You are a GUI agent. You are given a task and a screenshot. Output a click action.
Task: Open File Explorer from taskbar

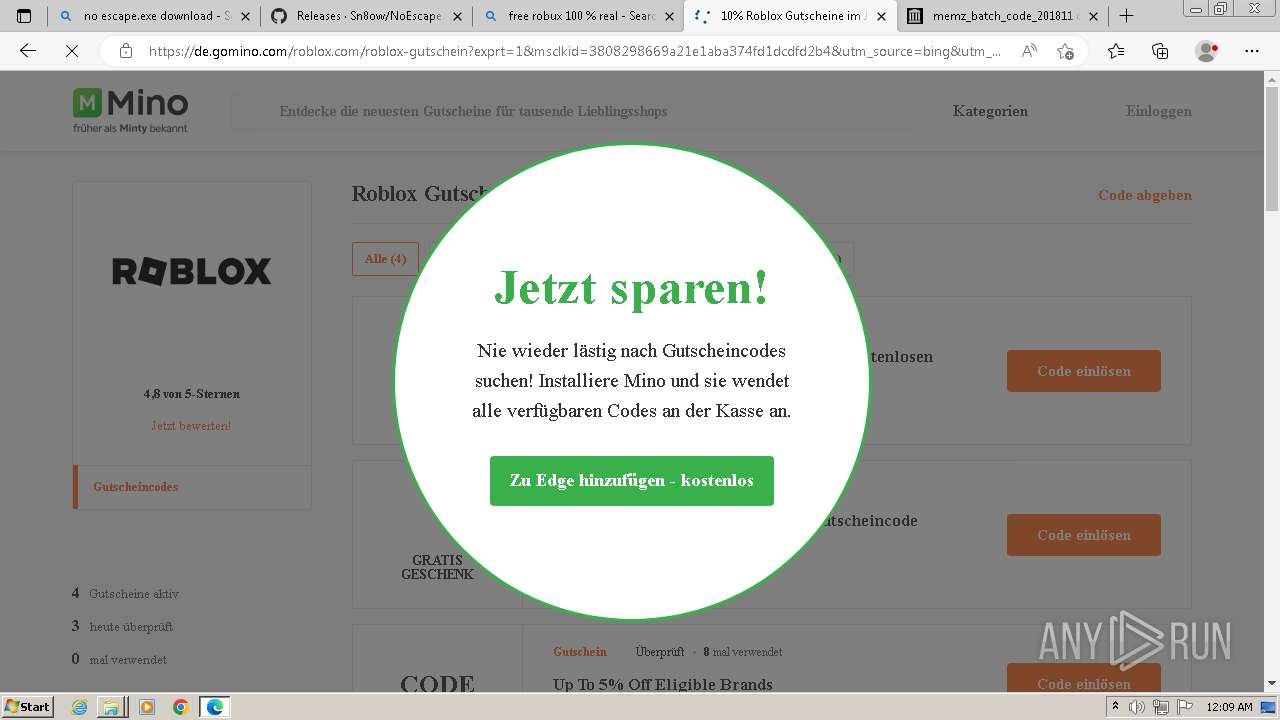point(111,707)
